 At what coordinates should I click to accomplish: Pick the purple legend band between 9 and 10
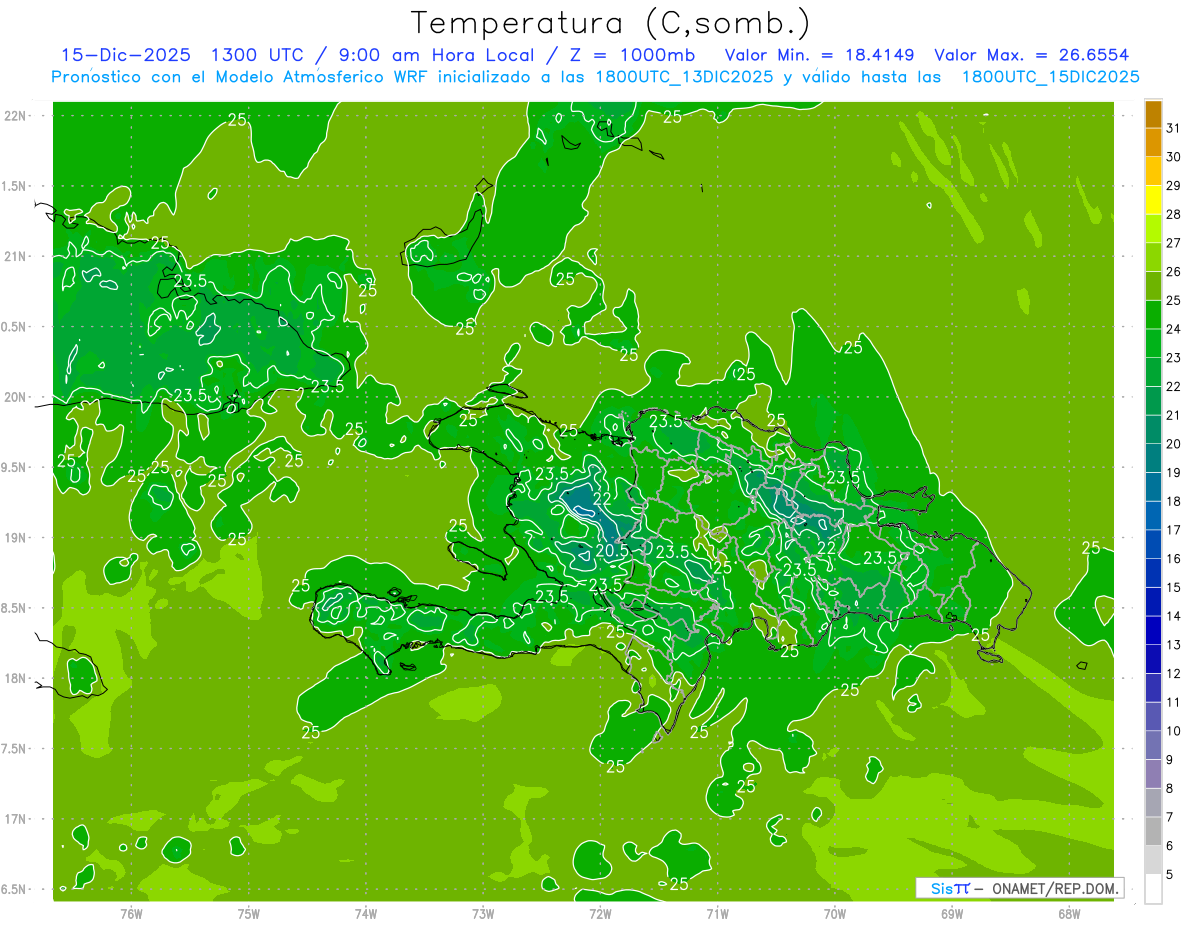tap(1153, 745)
